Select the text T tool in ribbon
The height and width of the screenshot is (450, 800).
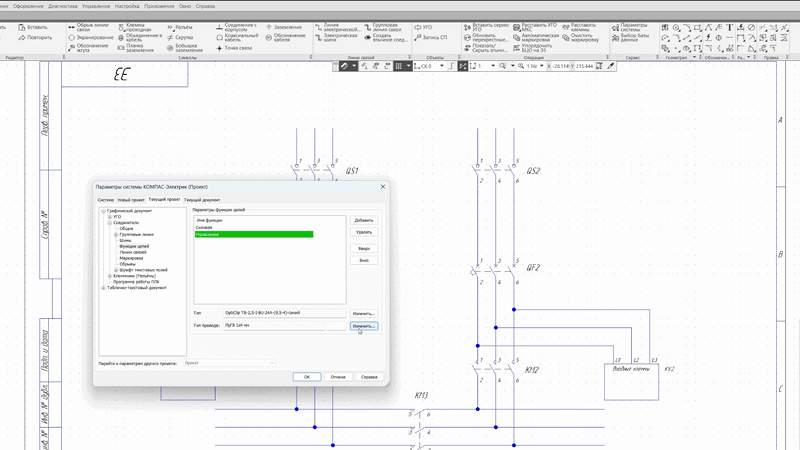730,28
